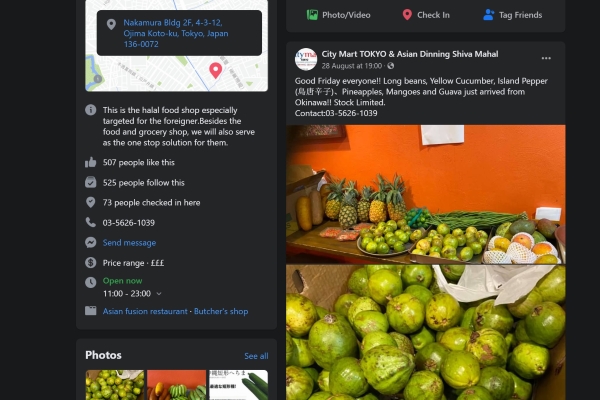The width and height of the screenshot is (600, 400).
Task: Open the Butcher's shop category link
Action: click(221, 311)
